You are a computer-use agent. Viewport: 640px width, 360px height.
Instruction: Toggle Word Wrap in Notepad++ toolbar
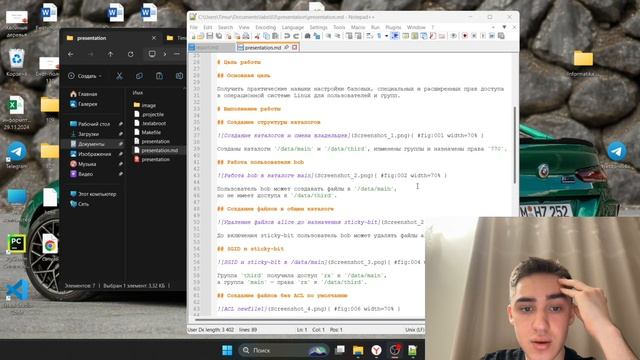pyautogui.click(x=369, y=36)
